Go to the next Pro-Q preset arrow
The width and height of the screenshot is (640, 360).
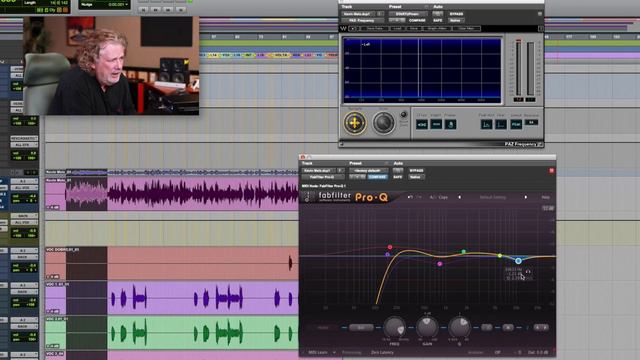click(525, 198)
